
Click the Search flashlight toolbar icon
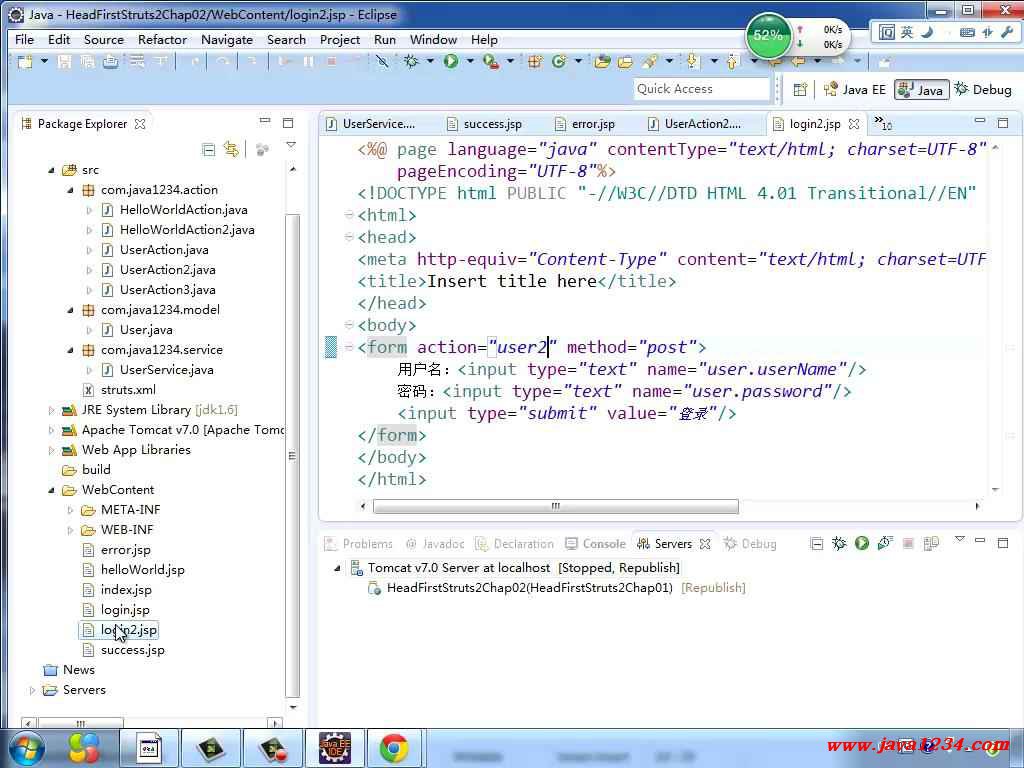click(650, 61)
